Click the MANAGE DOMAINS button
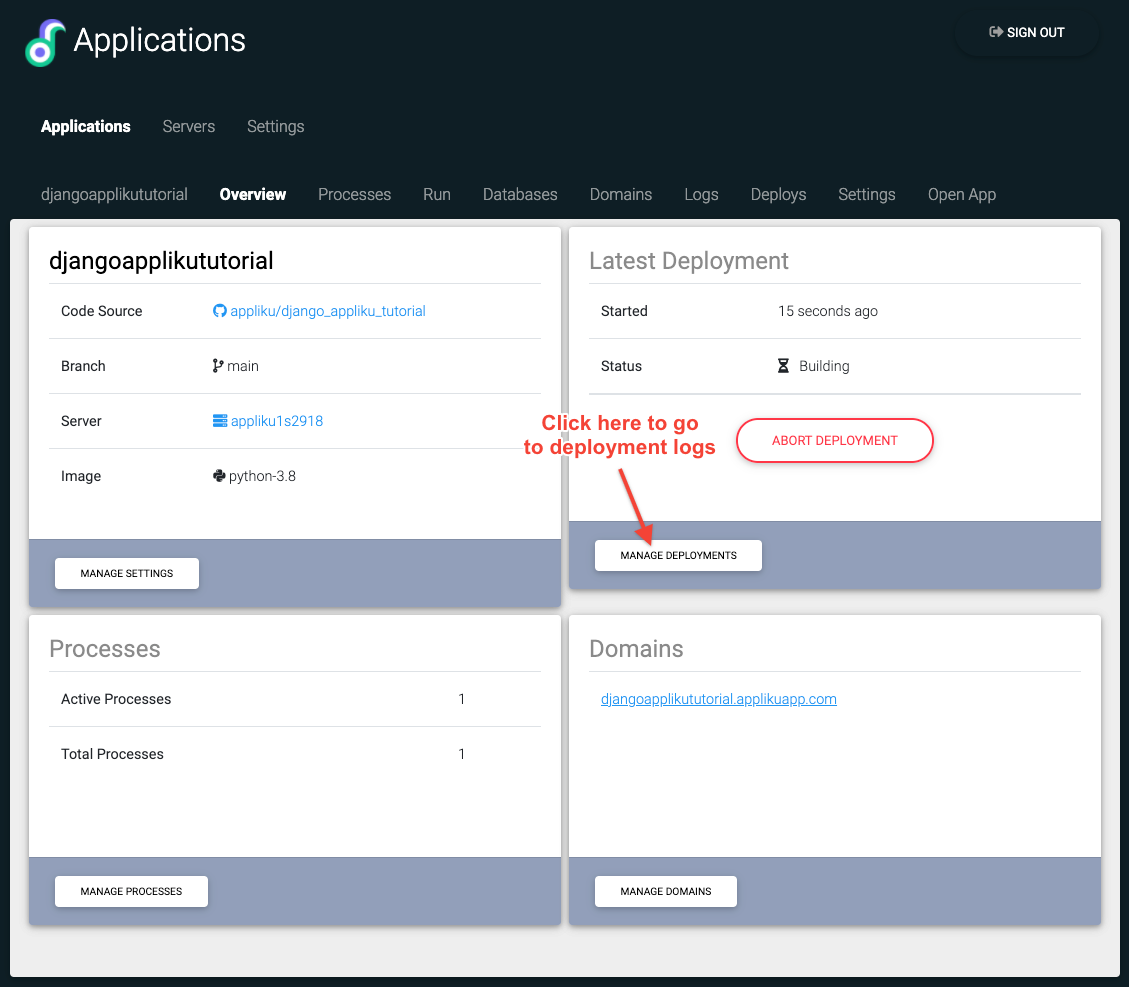1129x987 pixels. pyautogui.click(x=666, y=891)
